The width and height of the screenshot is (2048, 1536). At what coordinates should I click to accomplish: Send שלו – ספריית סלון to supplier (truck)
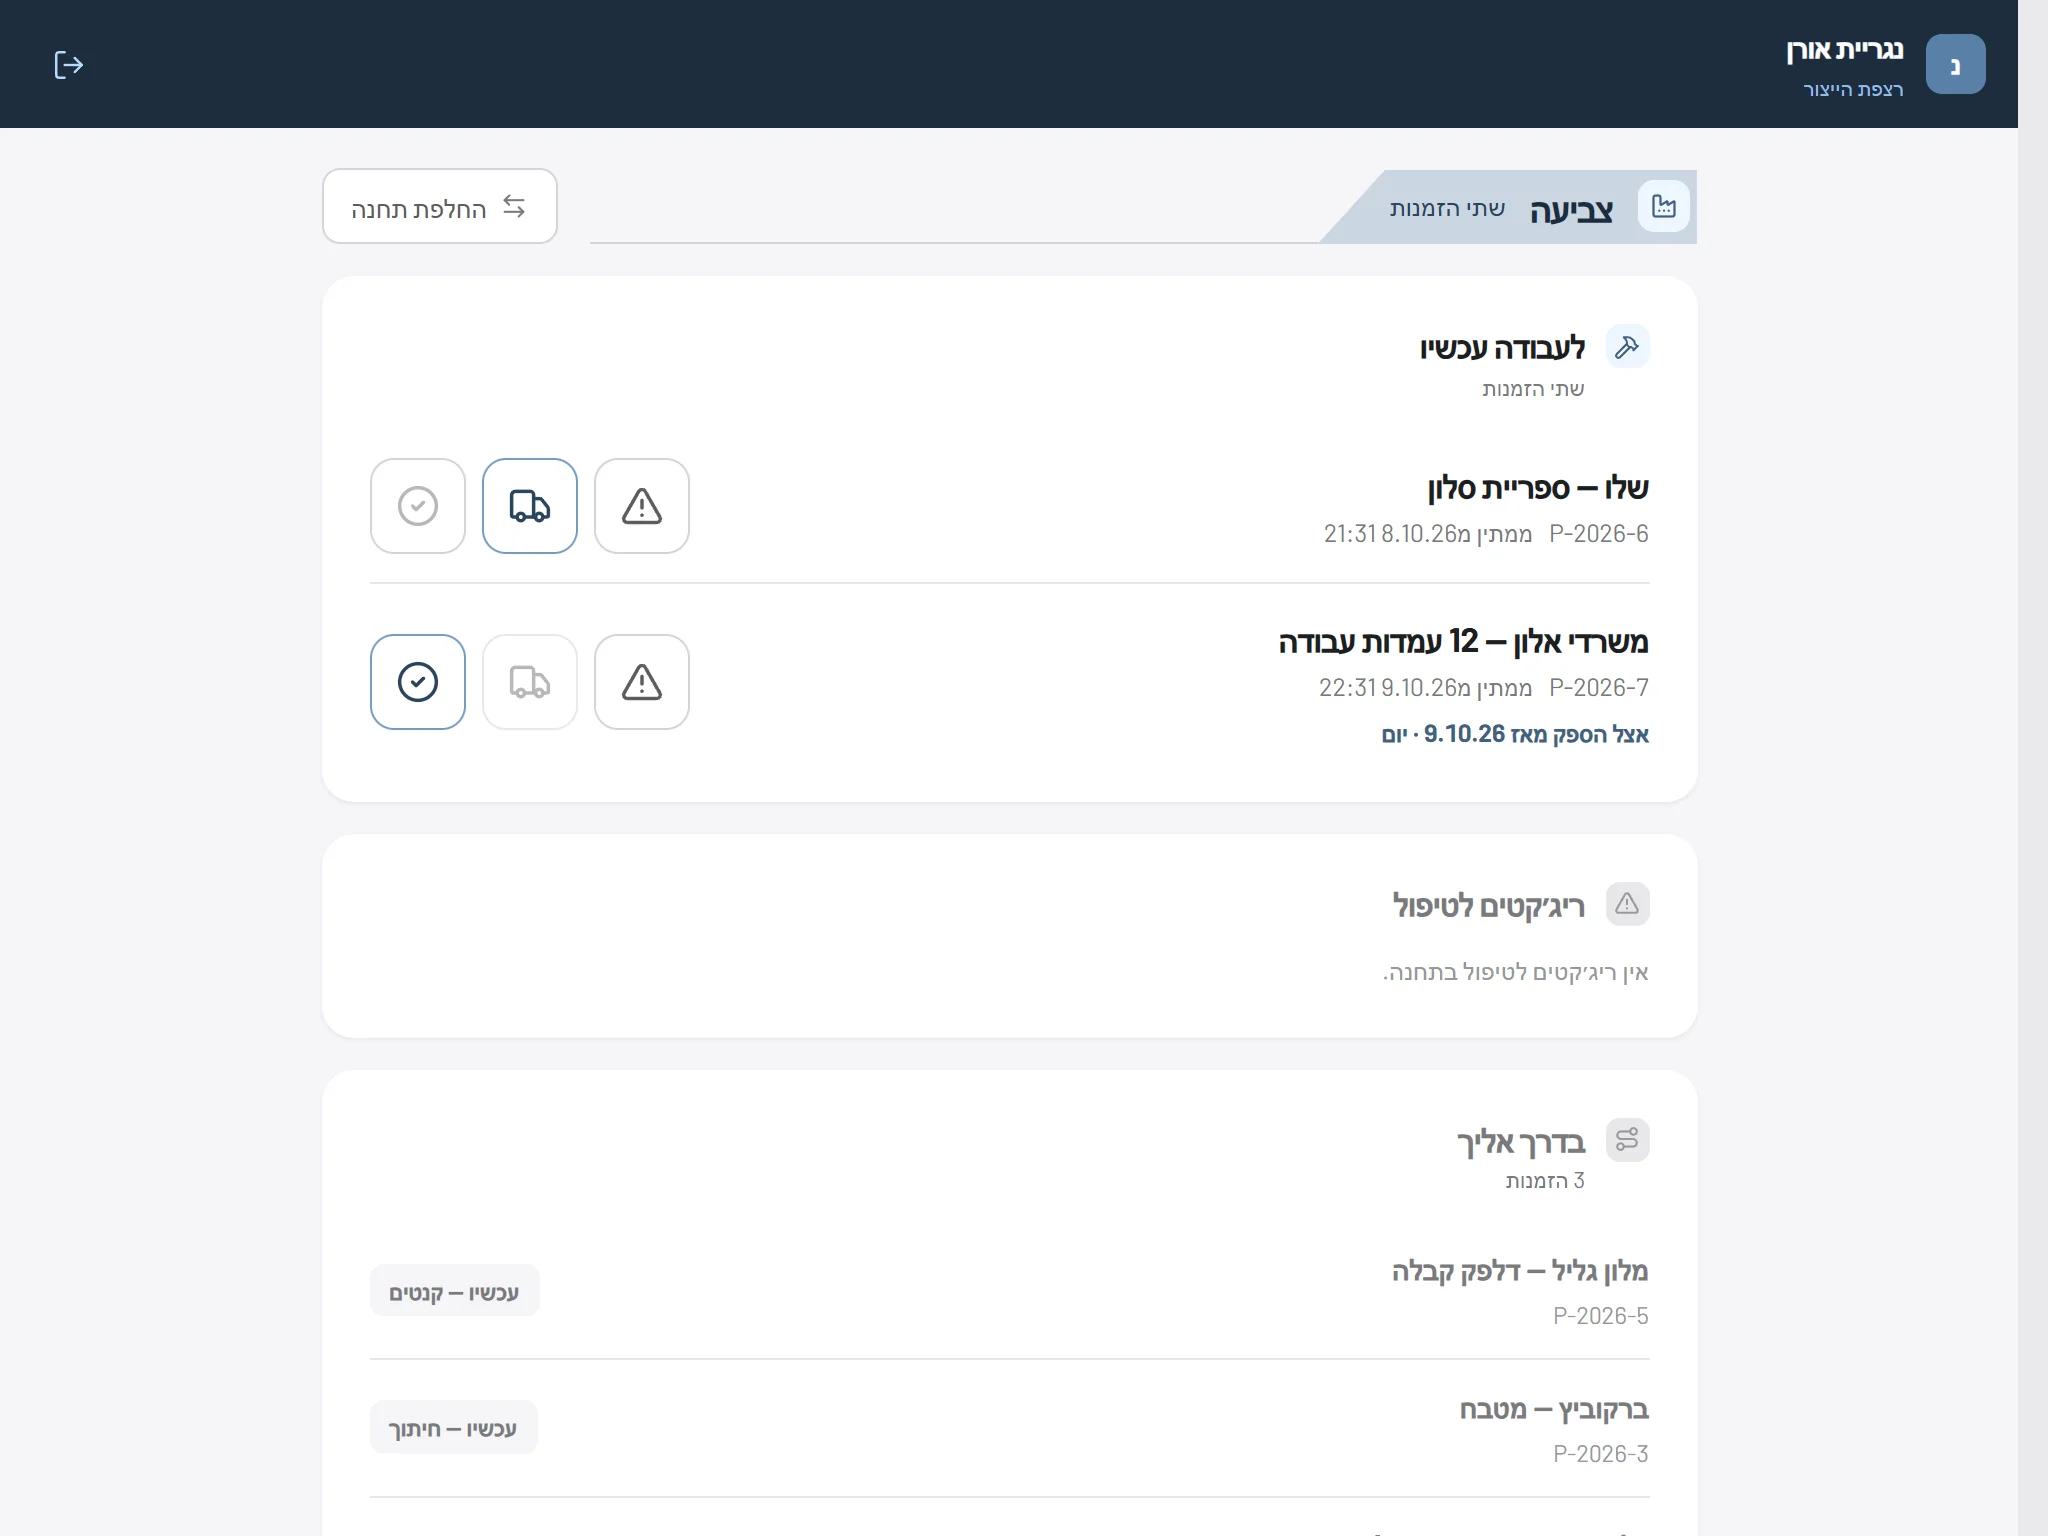(530, 506)
